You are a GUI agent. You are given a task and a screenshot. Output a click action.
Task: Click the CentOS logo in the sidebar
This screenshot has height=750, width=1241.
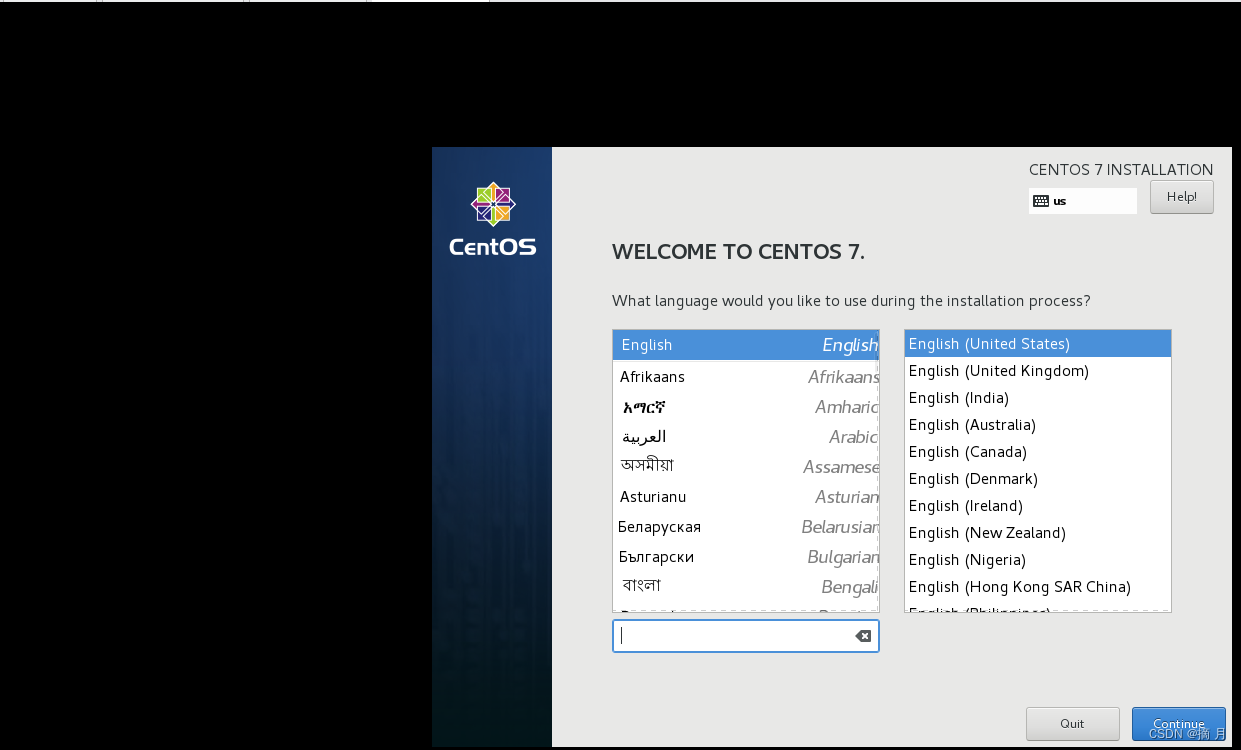(492, 219)
